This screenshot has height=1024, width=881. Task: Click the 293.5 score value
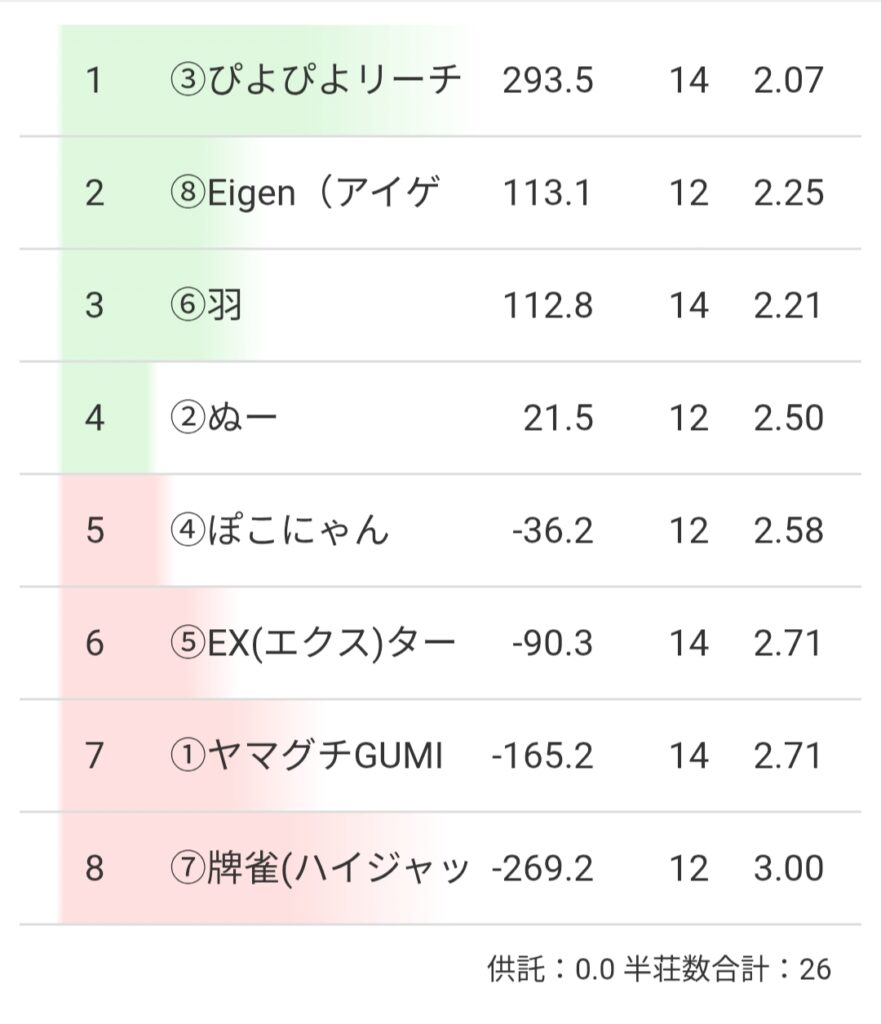pyautogui.click(x=547, y=80)
